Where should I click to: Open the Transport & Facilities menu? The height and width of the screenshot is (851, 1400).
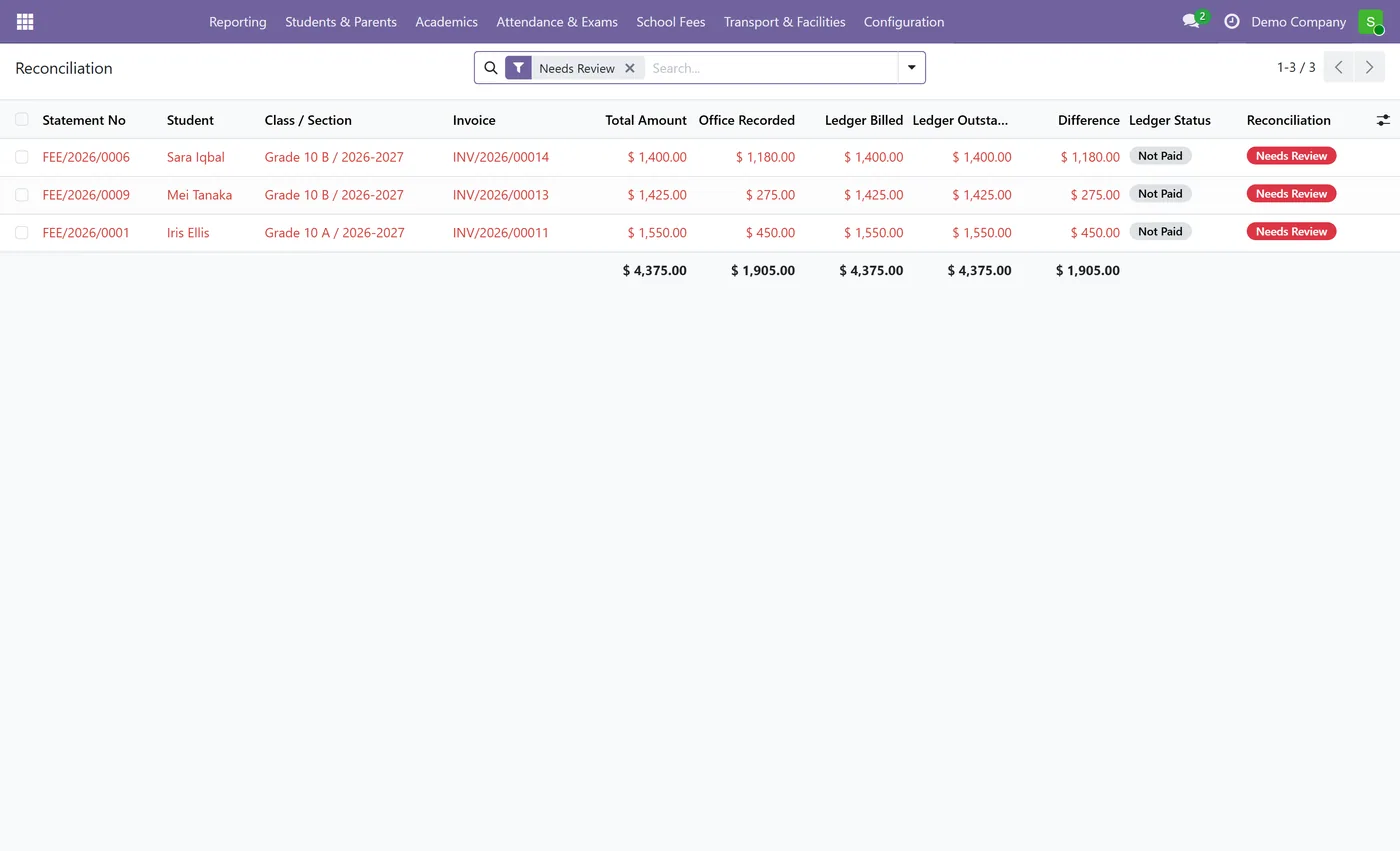tap(785, 21)
